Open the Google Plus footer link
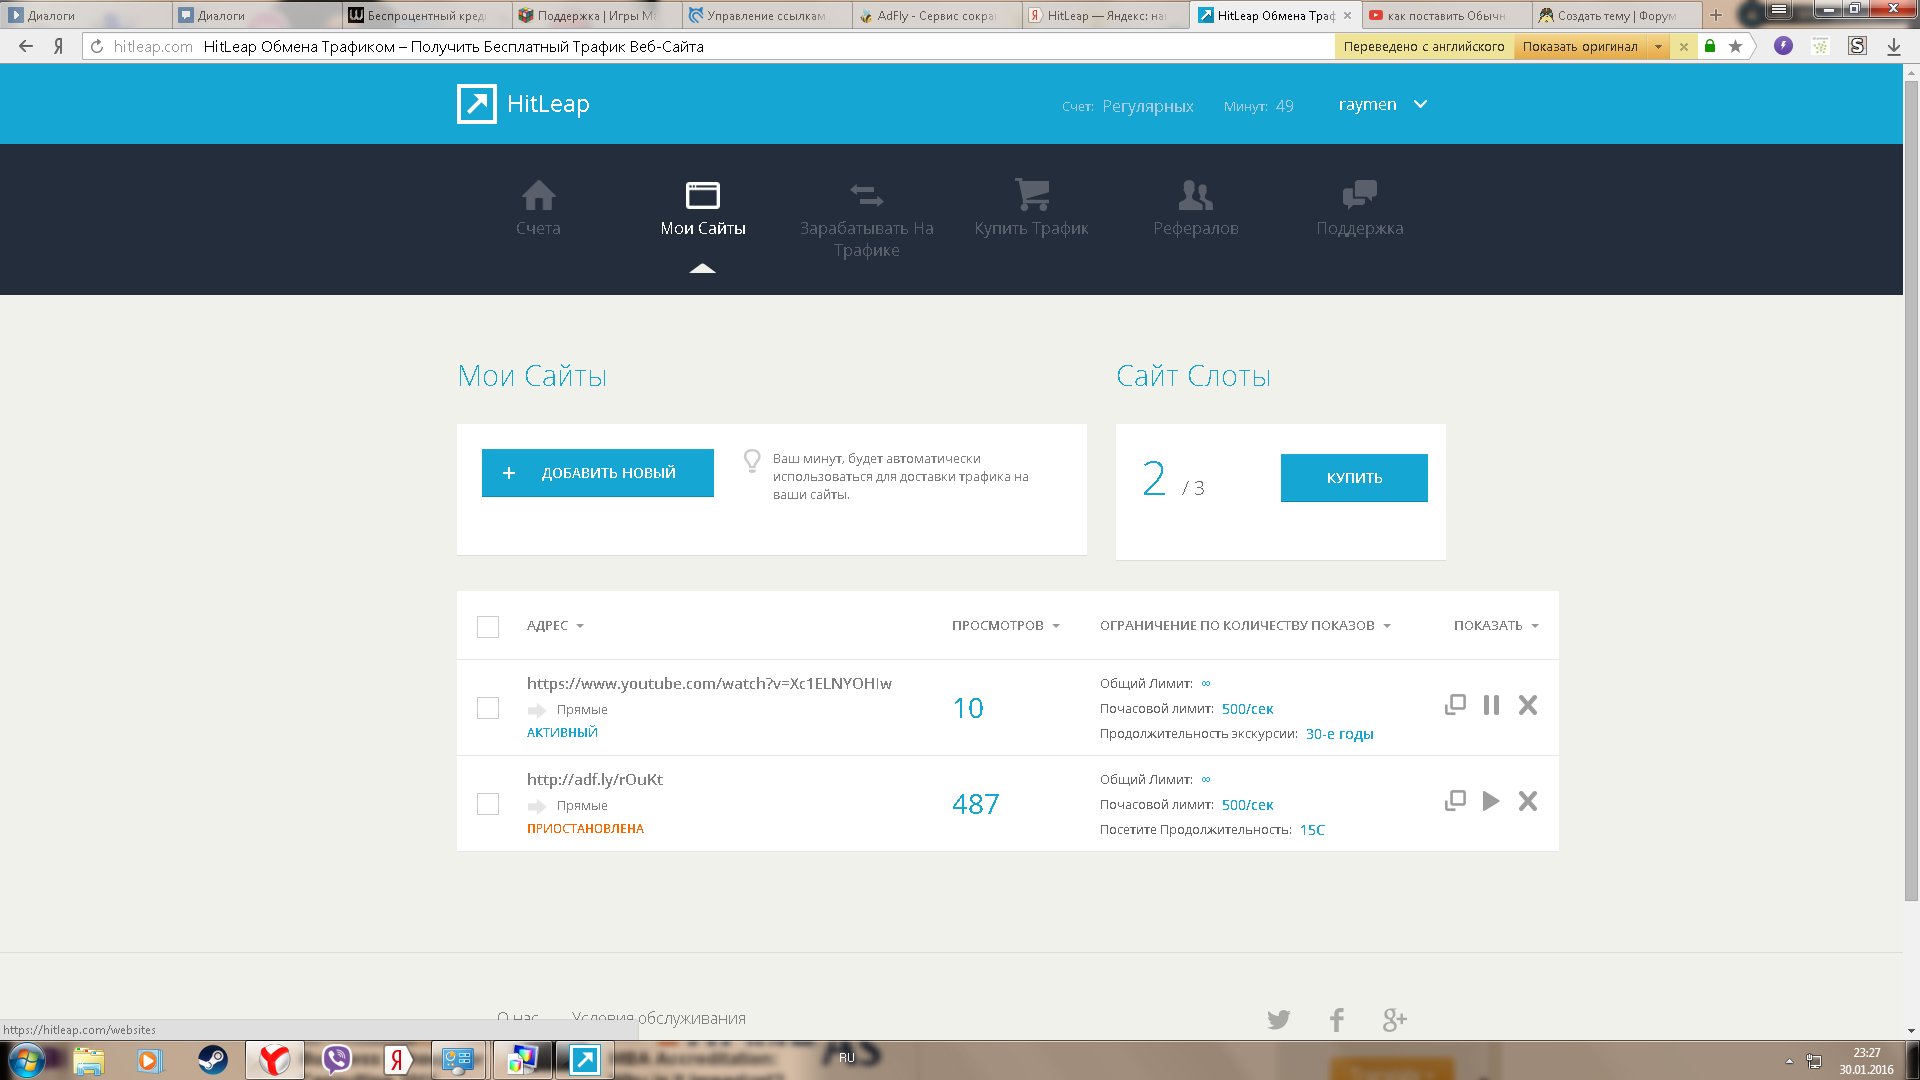 coord(1395,1020)
